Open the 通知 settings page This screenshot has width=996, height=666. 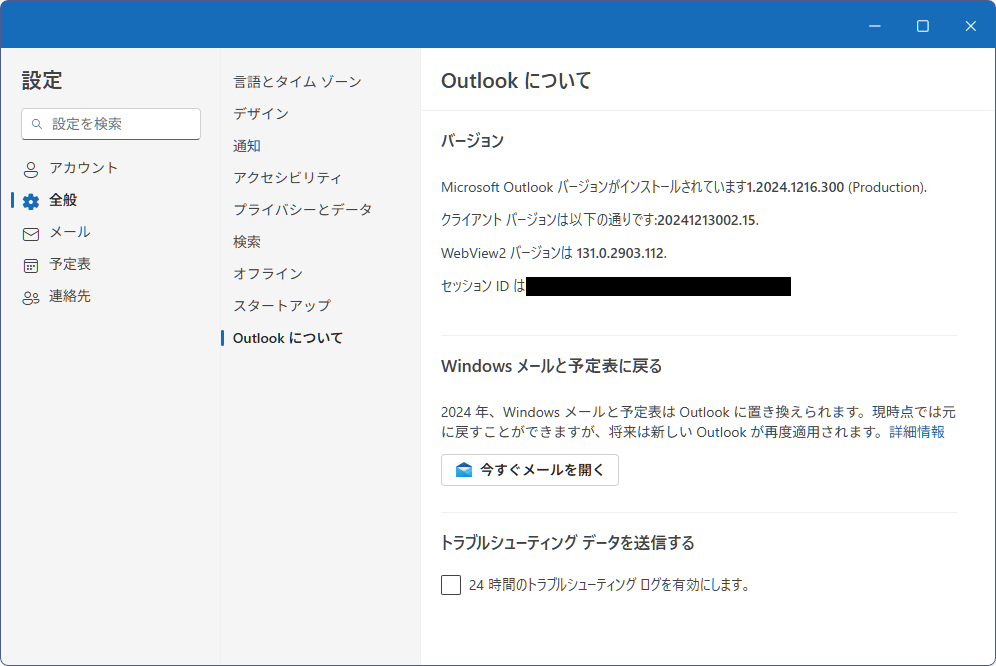coord(247,146)
